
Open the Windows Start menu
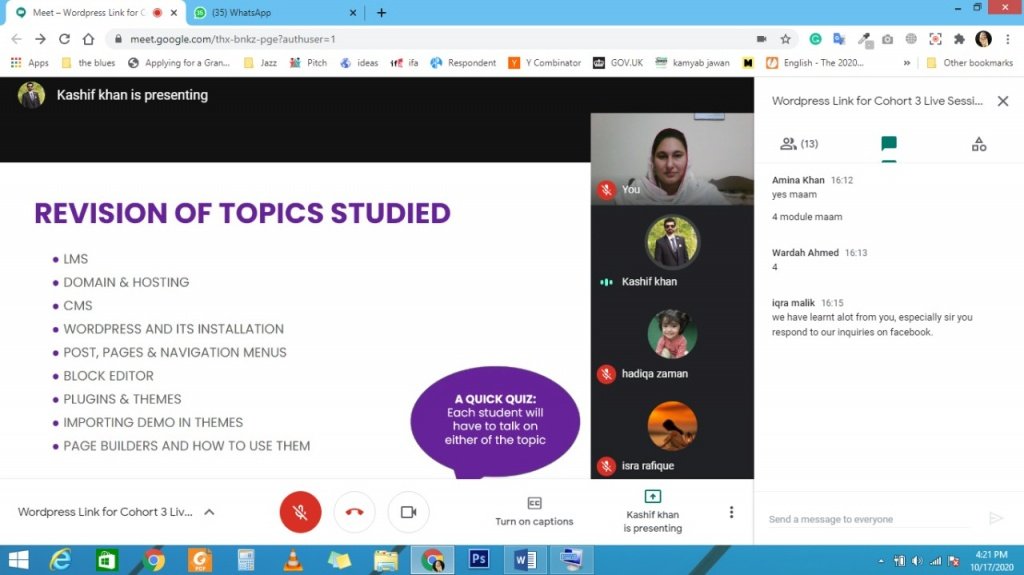pyautogui.click(x=18, y=560)
